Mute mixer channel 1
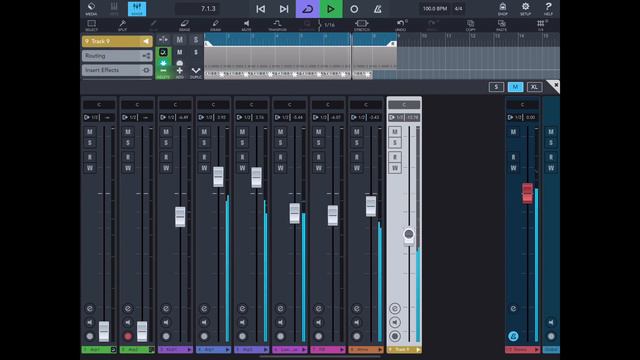 click(x=90, y=132)
